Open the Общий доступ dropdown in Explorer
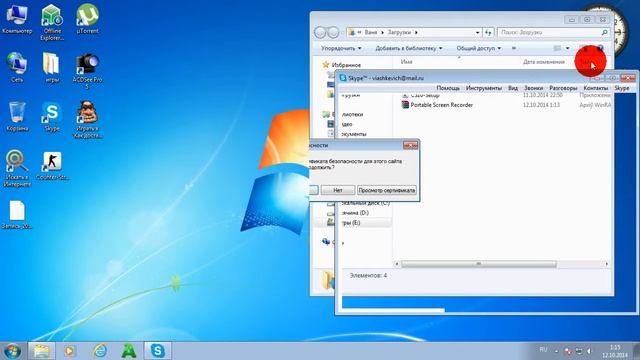Image resolution: width=640 pixels, height=360 pixels. pos(478,48)
